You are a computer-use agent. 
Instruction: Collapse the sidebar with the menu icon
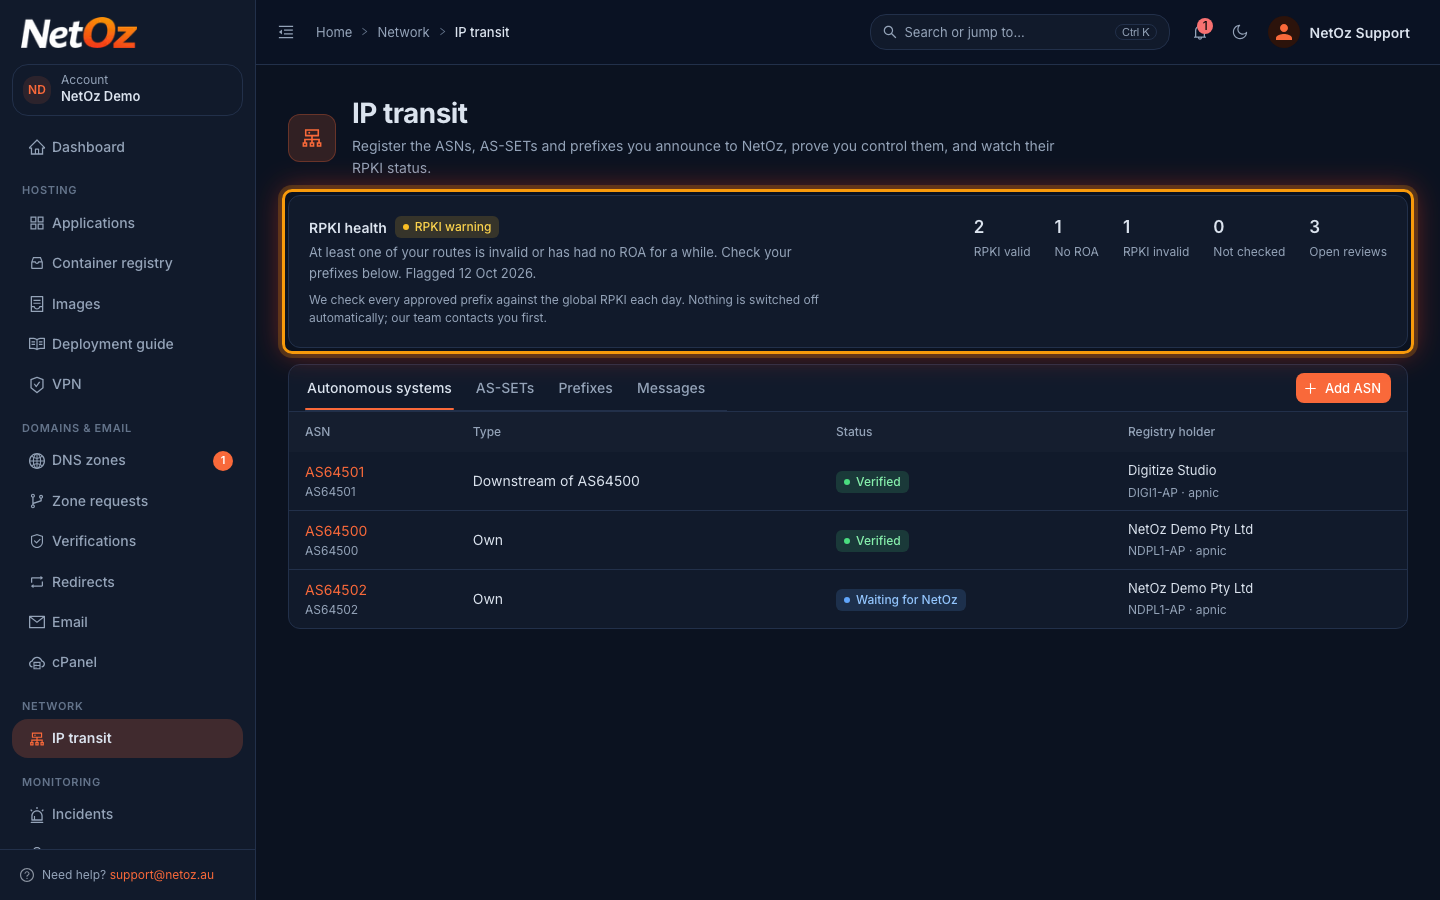(286, 32)
